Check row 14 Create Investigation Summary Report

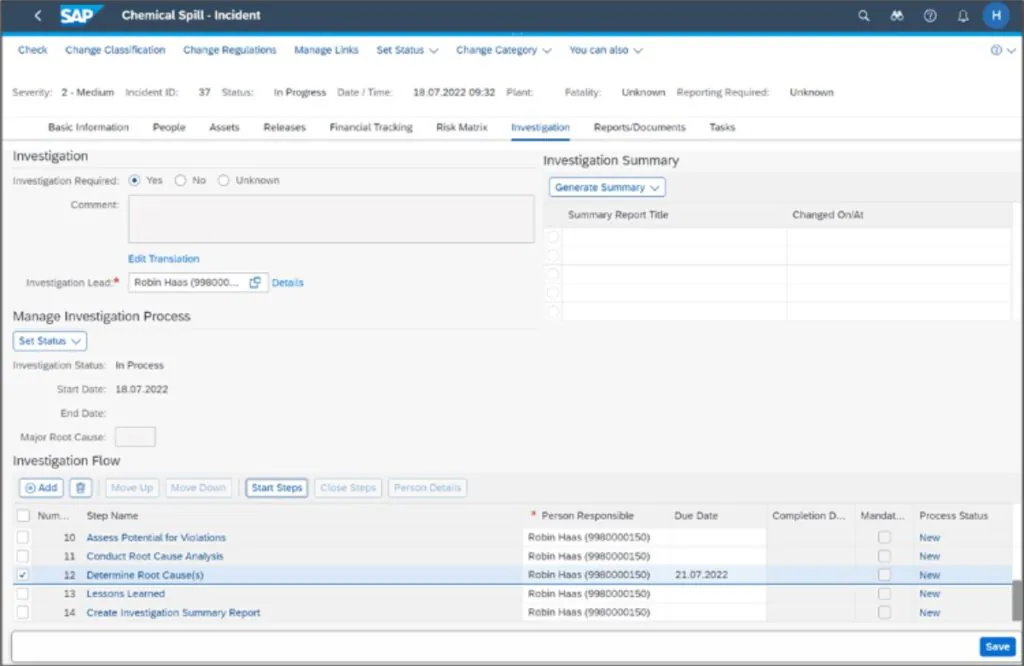[23, 612]
